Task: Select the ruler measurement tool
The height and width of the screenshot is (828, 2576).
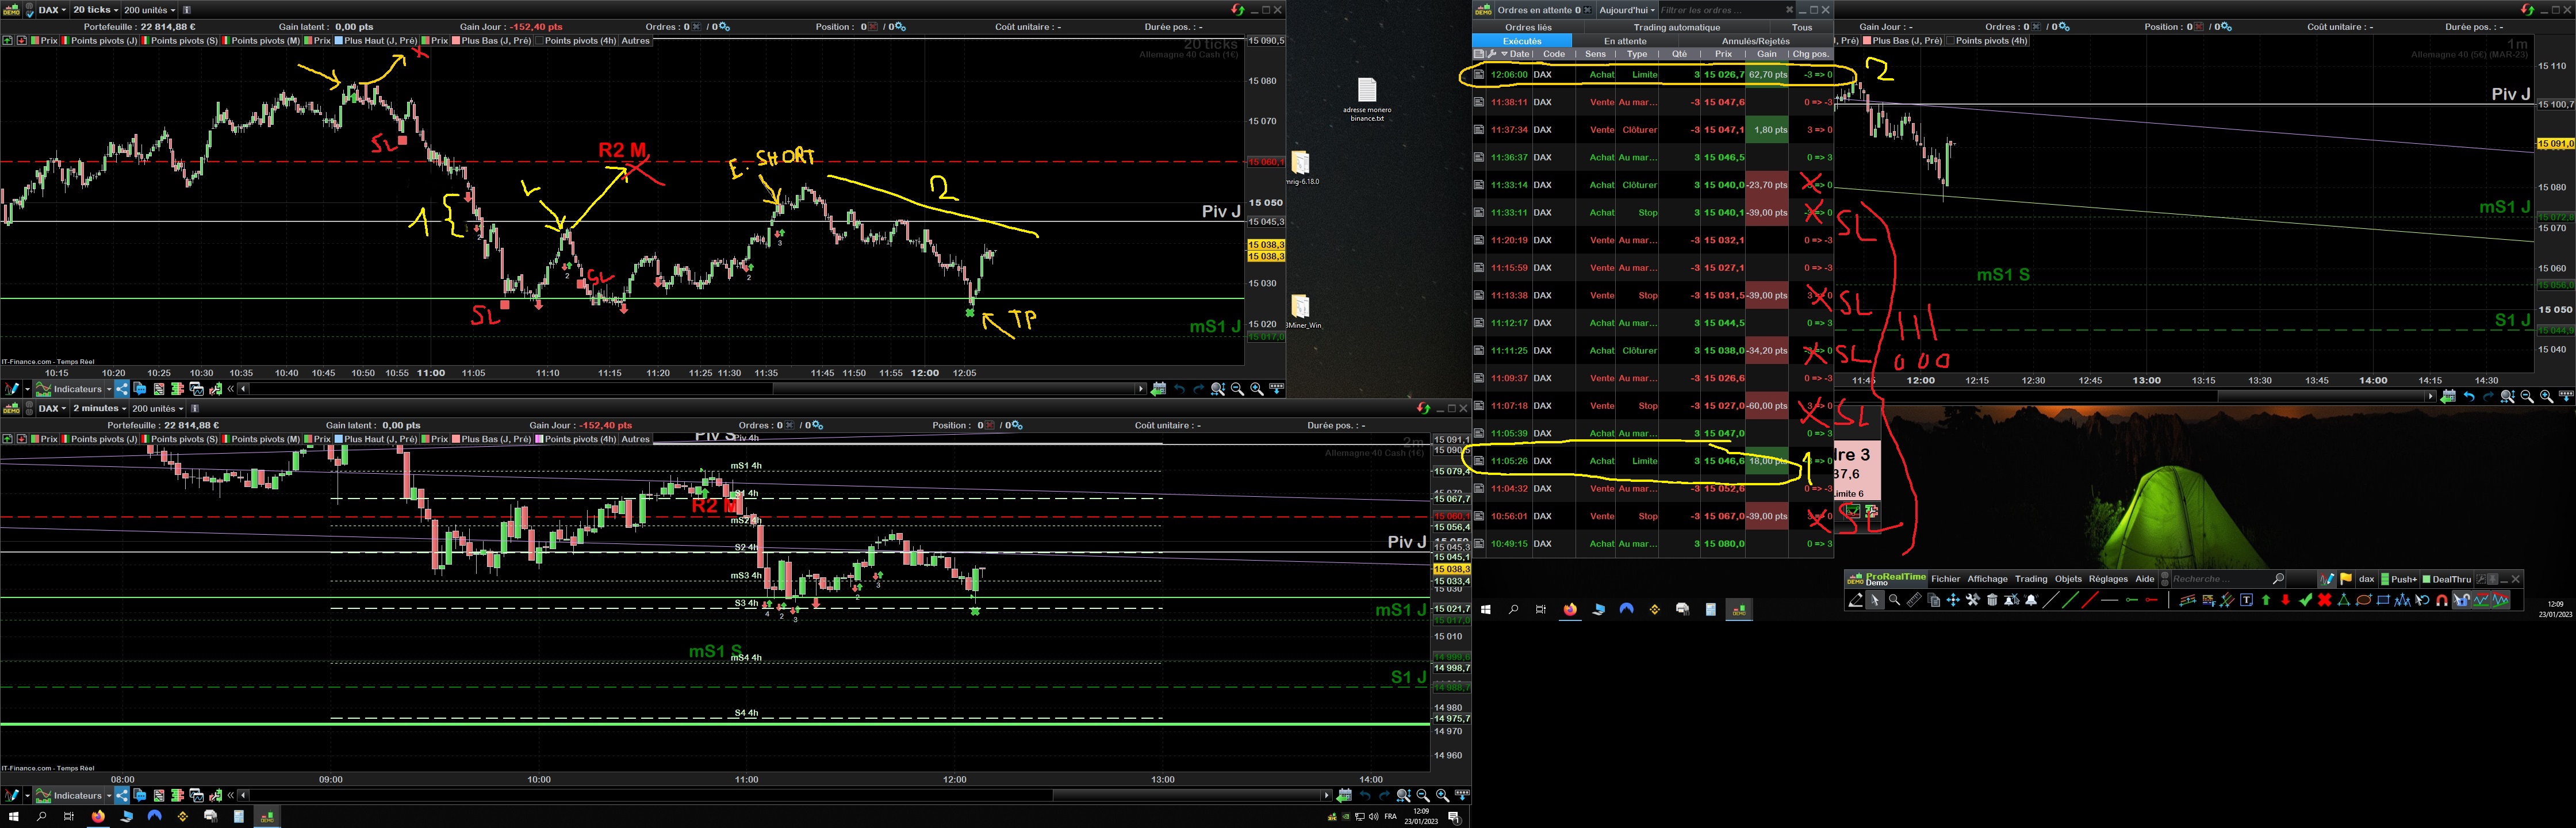Action: click(1914, 600)
